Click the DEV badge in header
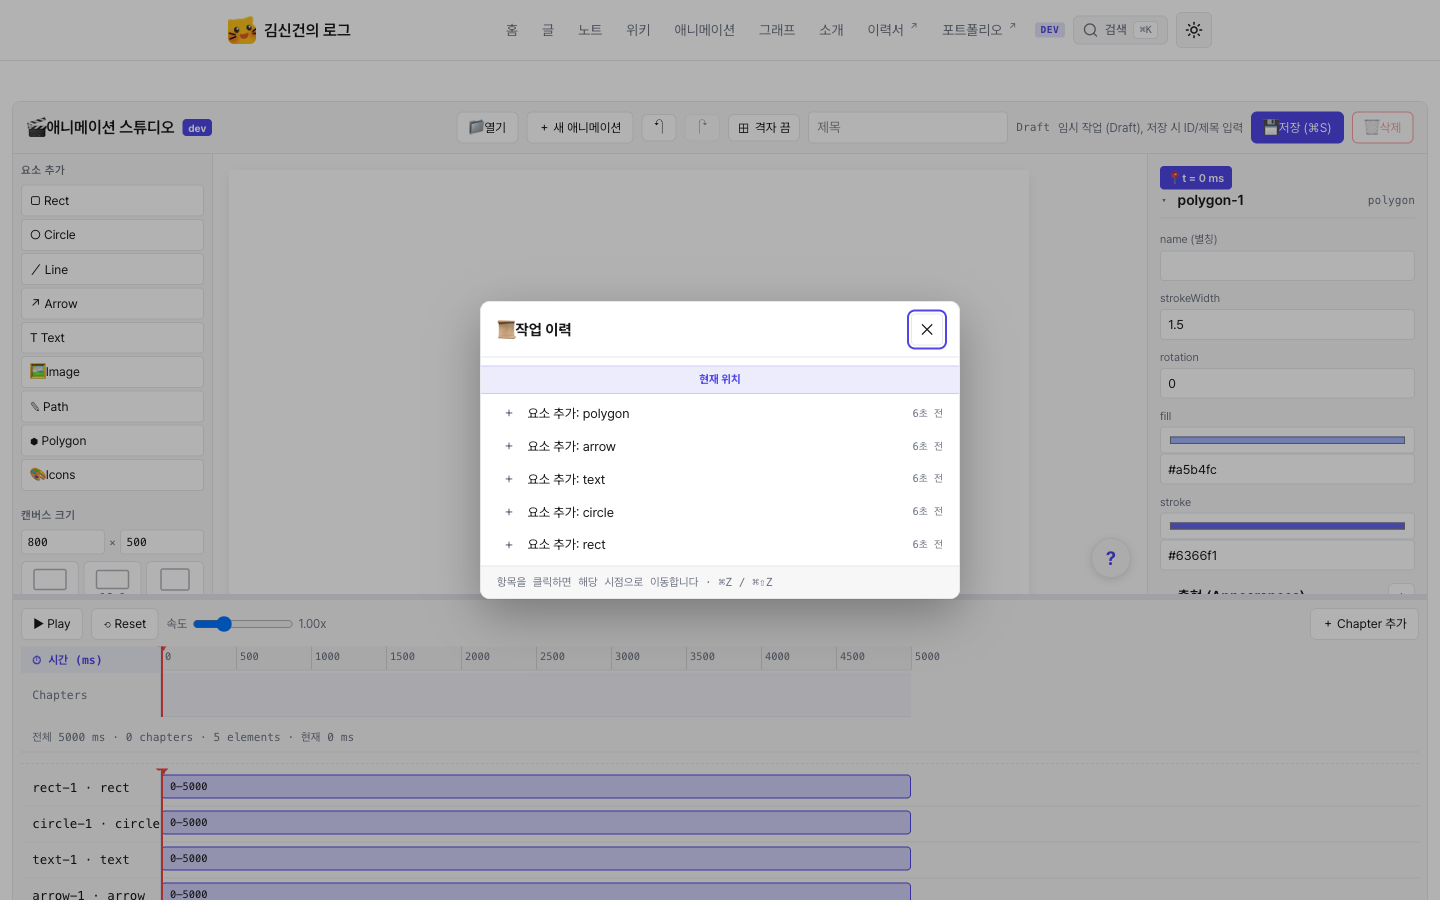Screen dimensions: 1440x900 click(1049, 30)
